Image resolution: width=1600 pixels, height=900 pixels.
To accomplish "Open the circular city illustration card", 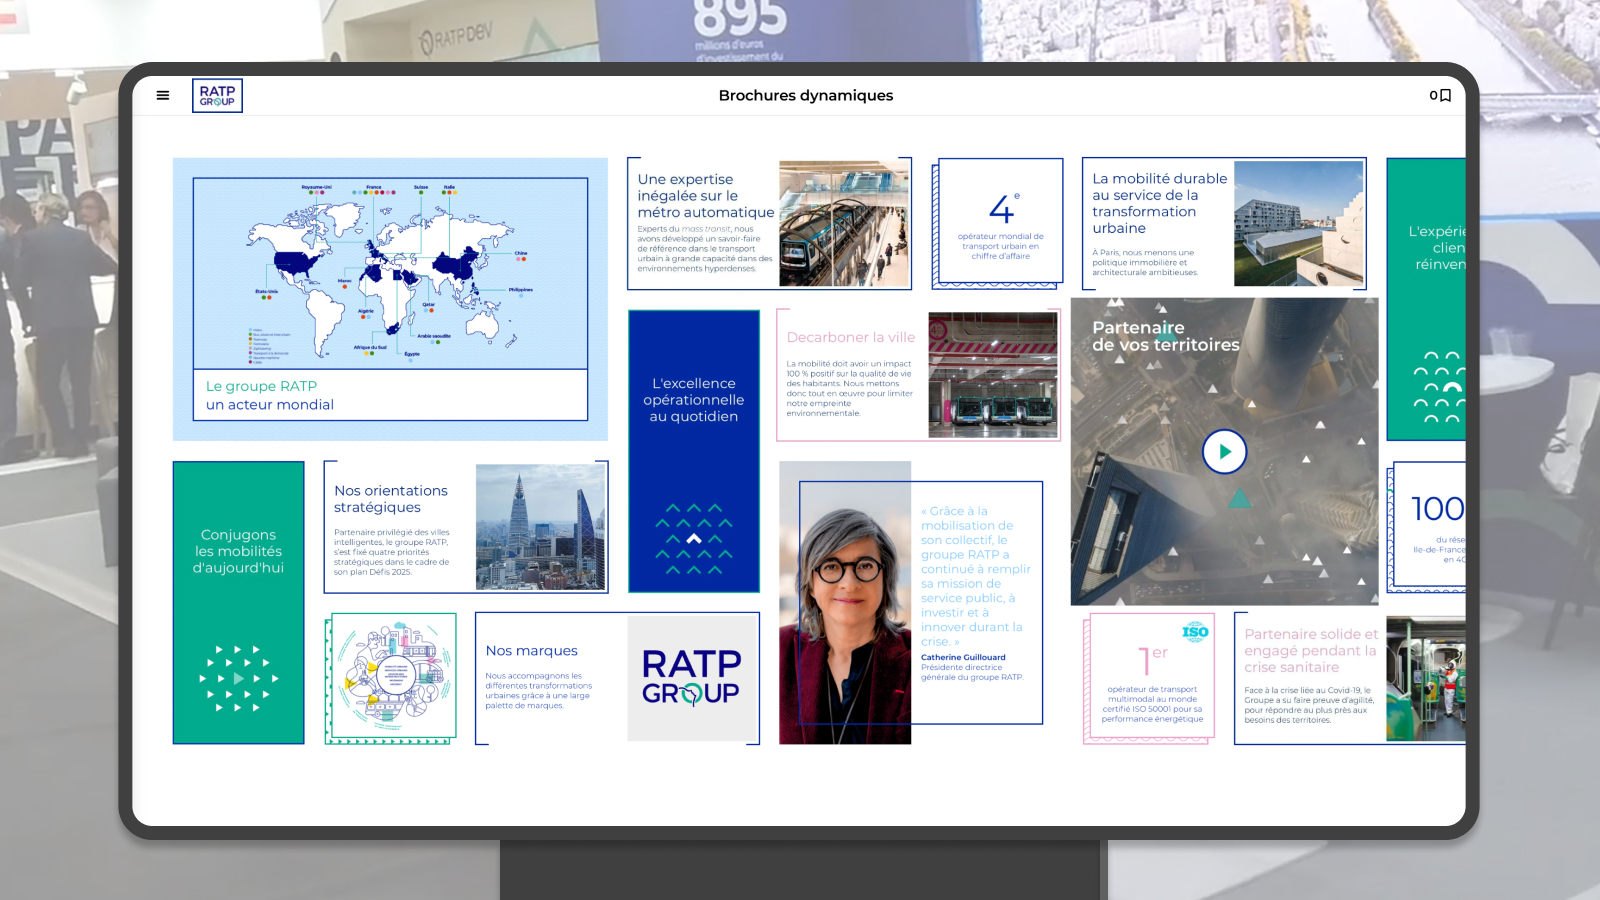I will (x=391, y=679).
